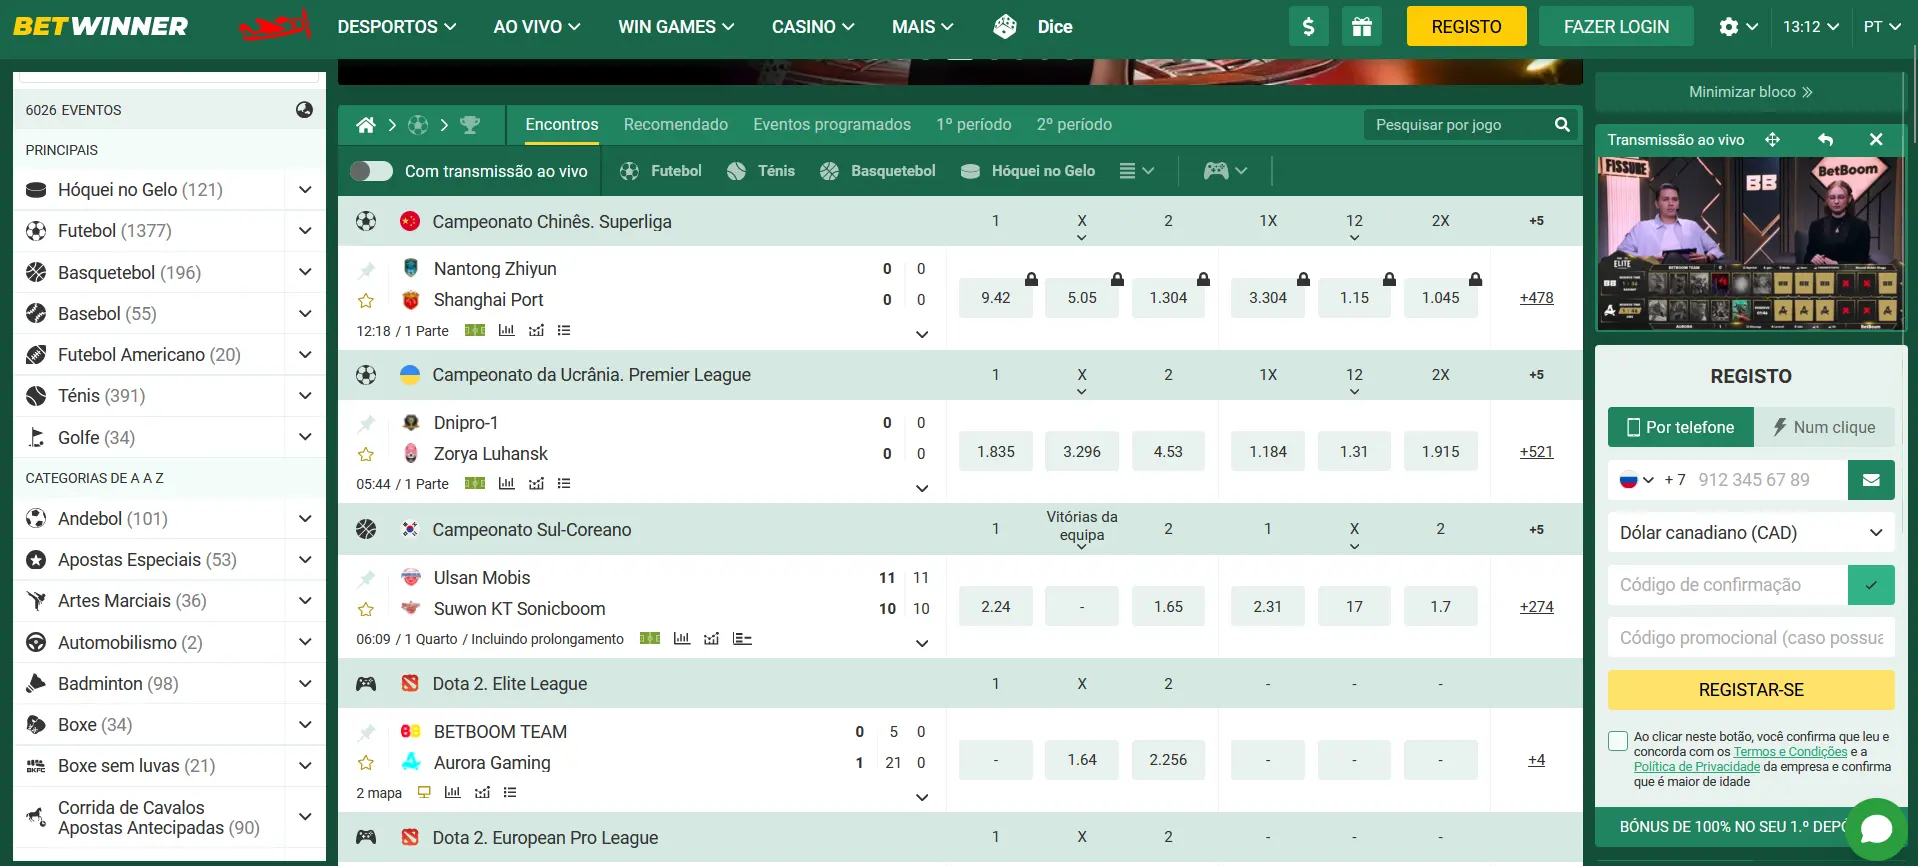Open field view for Dnipro-1 match

point(475,484)
